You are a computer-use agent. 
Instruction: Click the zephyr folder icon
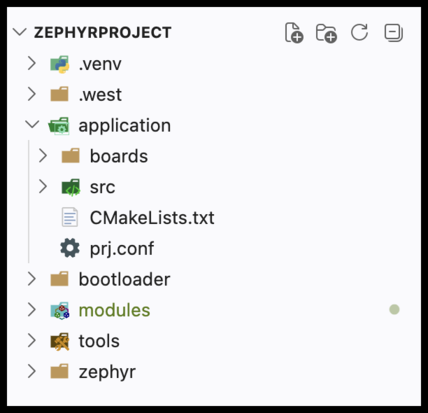(59, 371)
